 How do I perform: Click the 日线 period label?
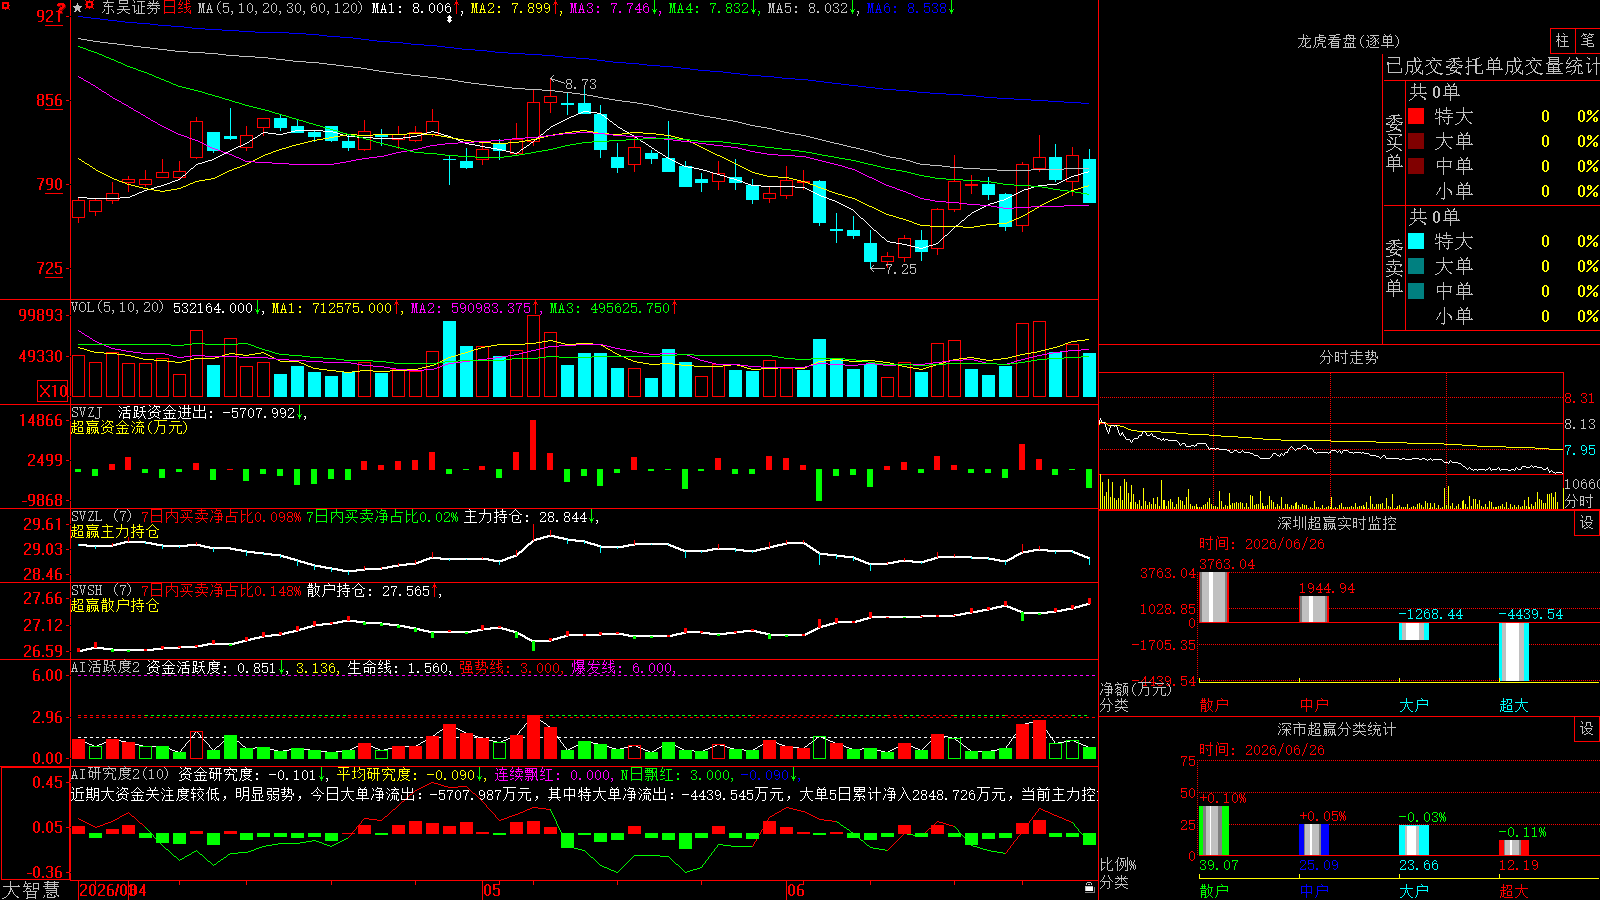[x=177, y=8]
